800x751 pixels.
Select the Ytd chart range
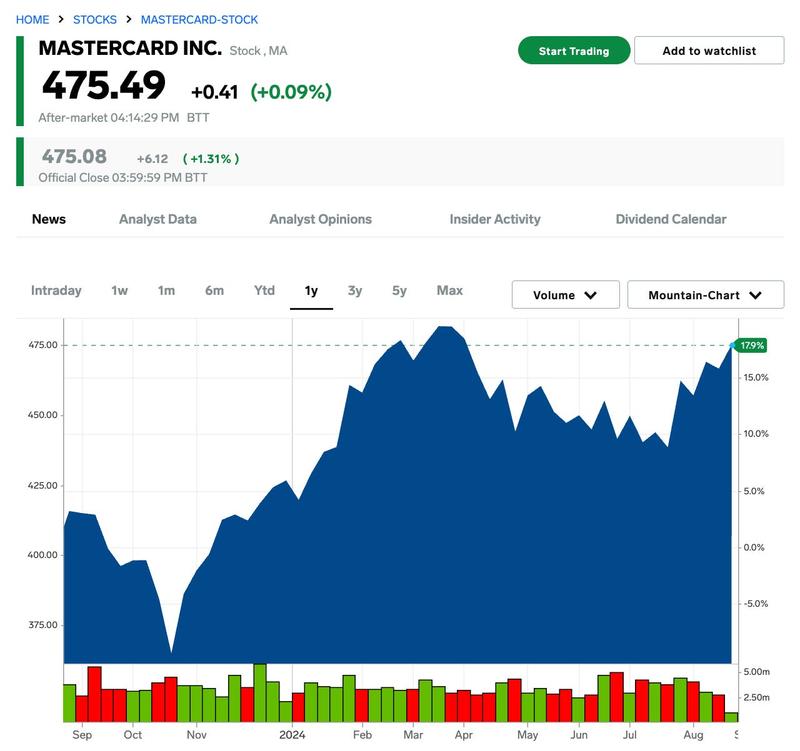tap(264, 290)
